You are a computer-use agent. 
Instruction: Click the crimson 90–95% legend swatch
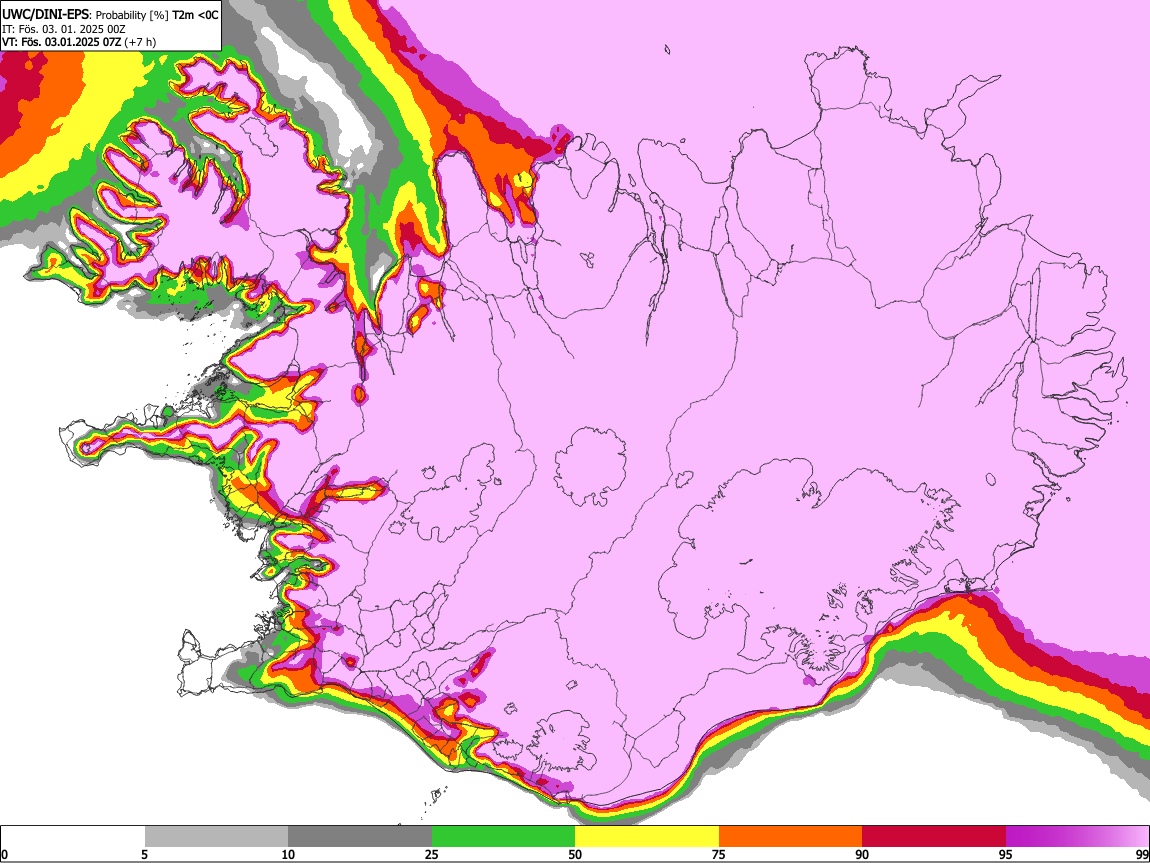click(x=934, y=837)
